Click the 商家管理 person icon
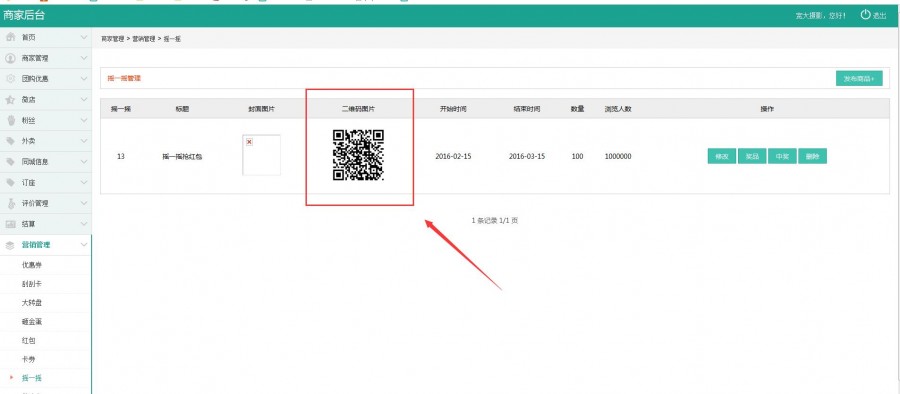This screenshot has height=394, width=900. tap(10, 58)
